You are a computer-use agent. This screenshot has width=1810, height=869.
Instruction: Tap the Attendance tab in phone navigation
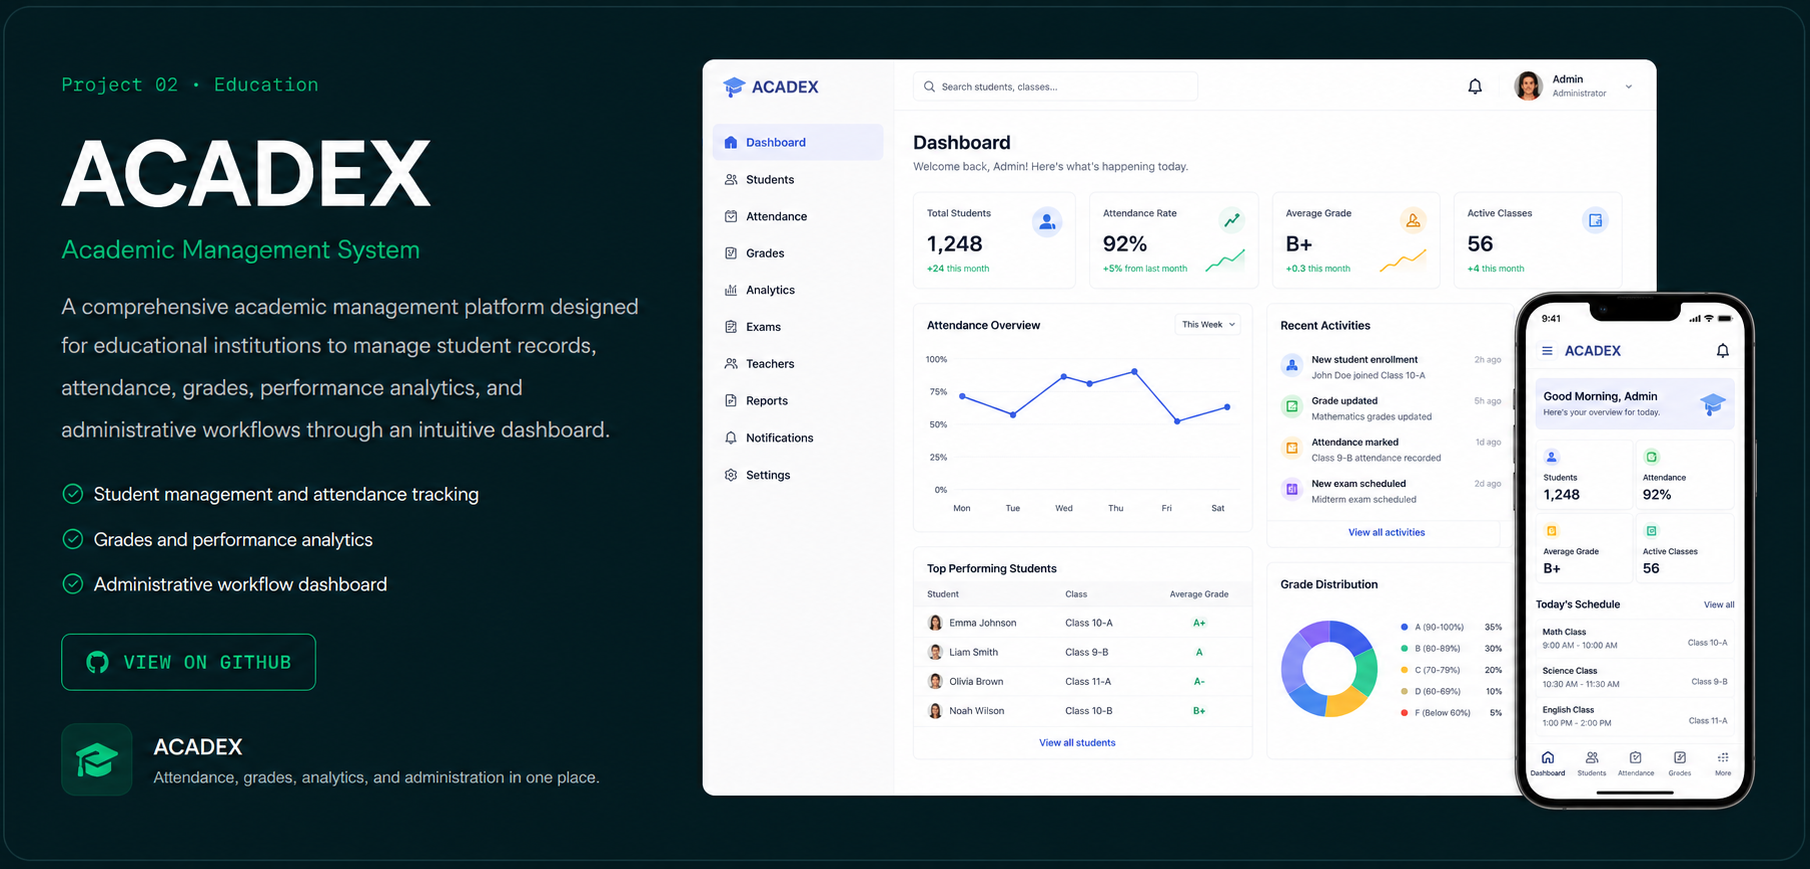[x=1636, y=764]
